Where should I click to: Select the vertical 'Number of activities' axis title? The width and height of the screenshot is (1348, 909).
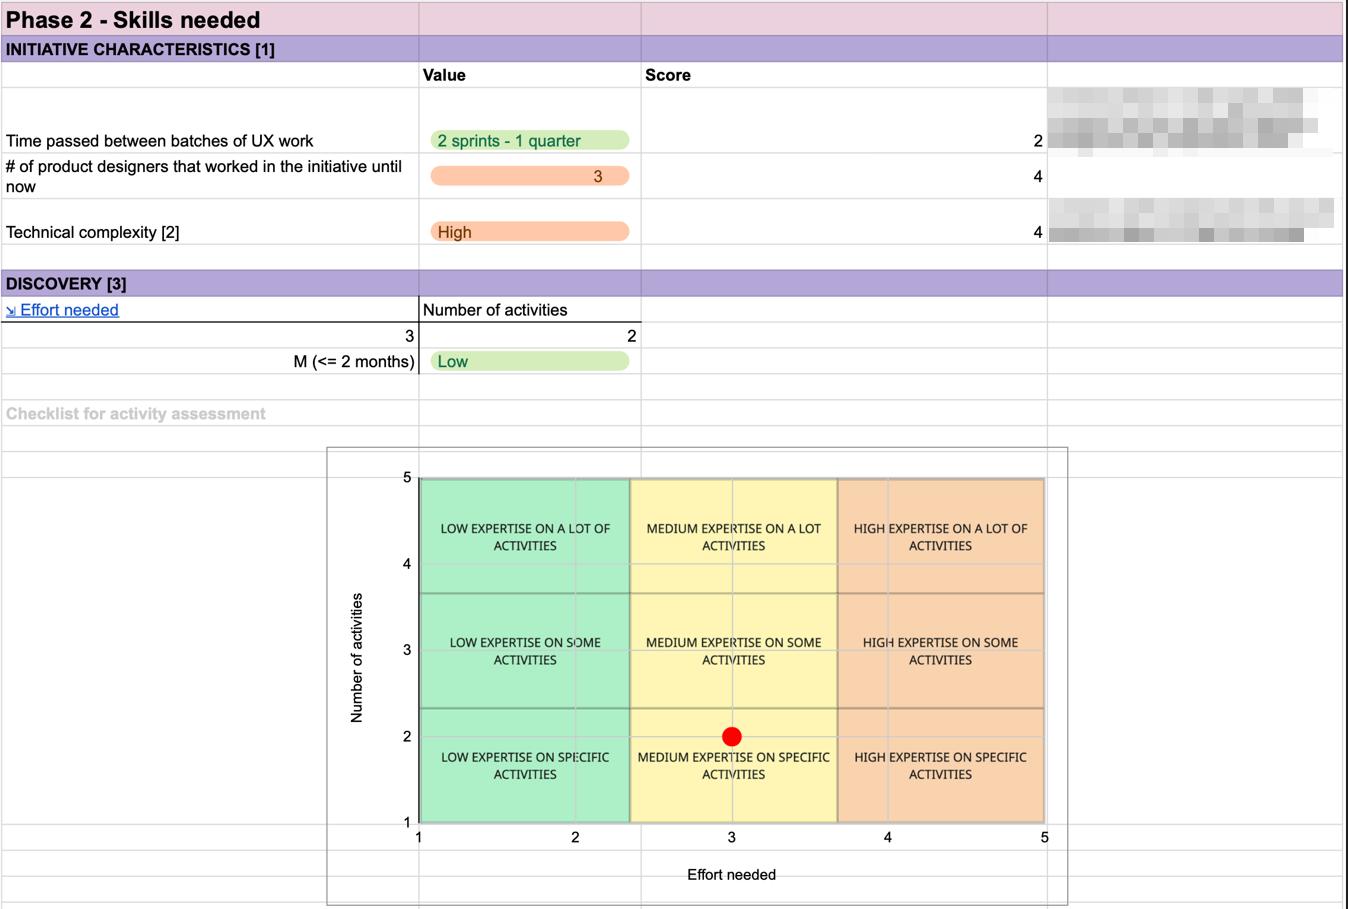tap(357, 657)
